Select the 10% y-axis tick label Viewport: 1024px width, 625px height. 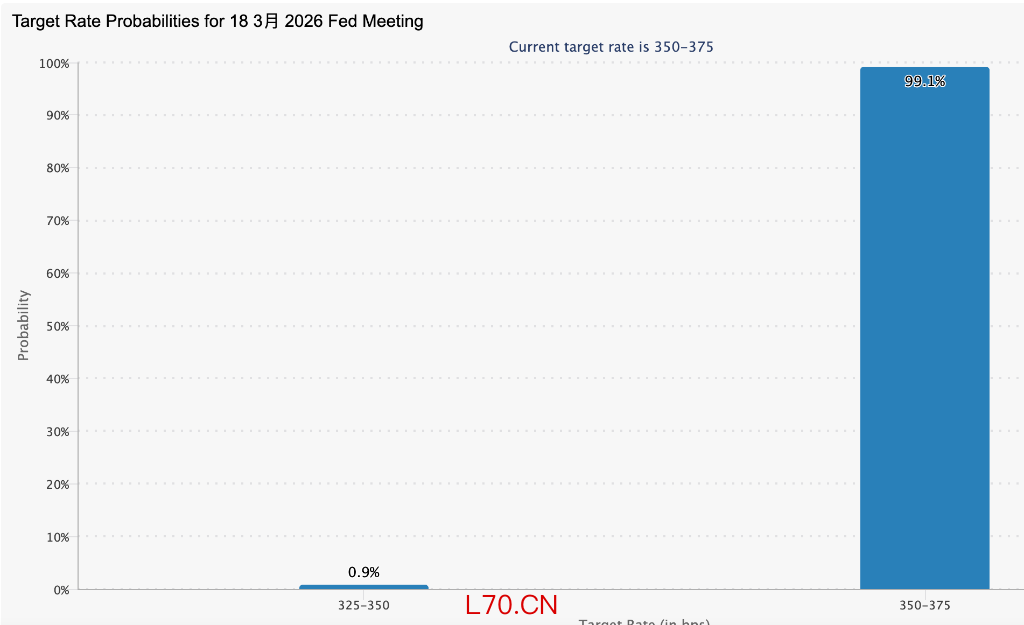[56, 537]
